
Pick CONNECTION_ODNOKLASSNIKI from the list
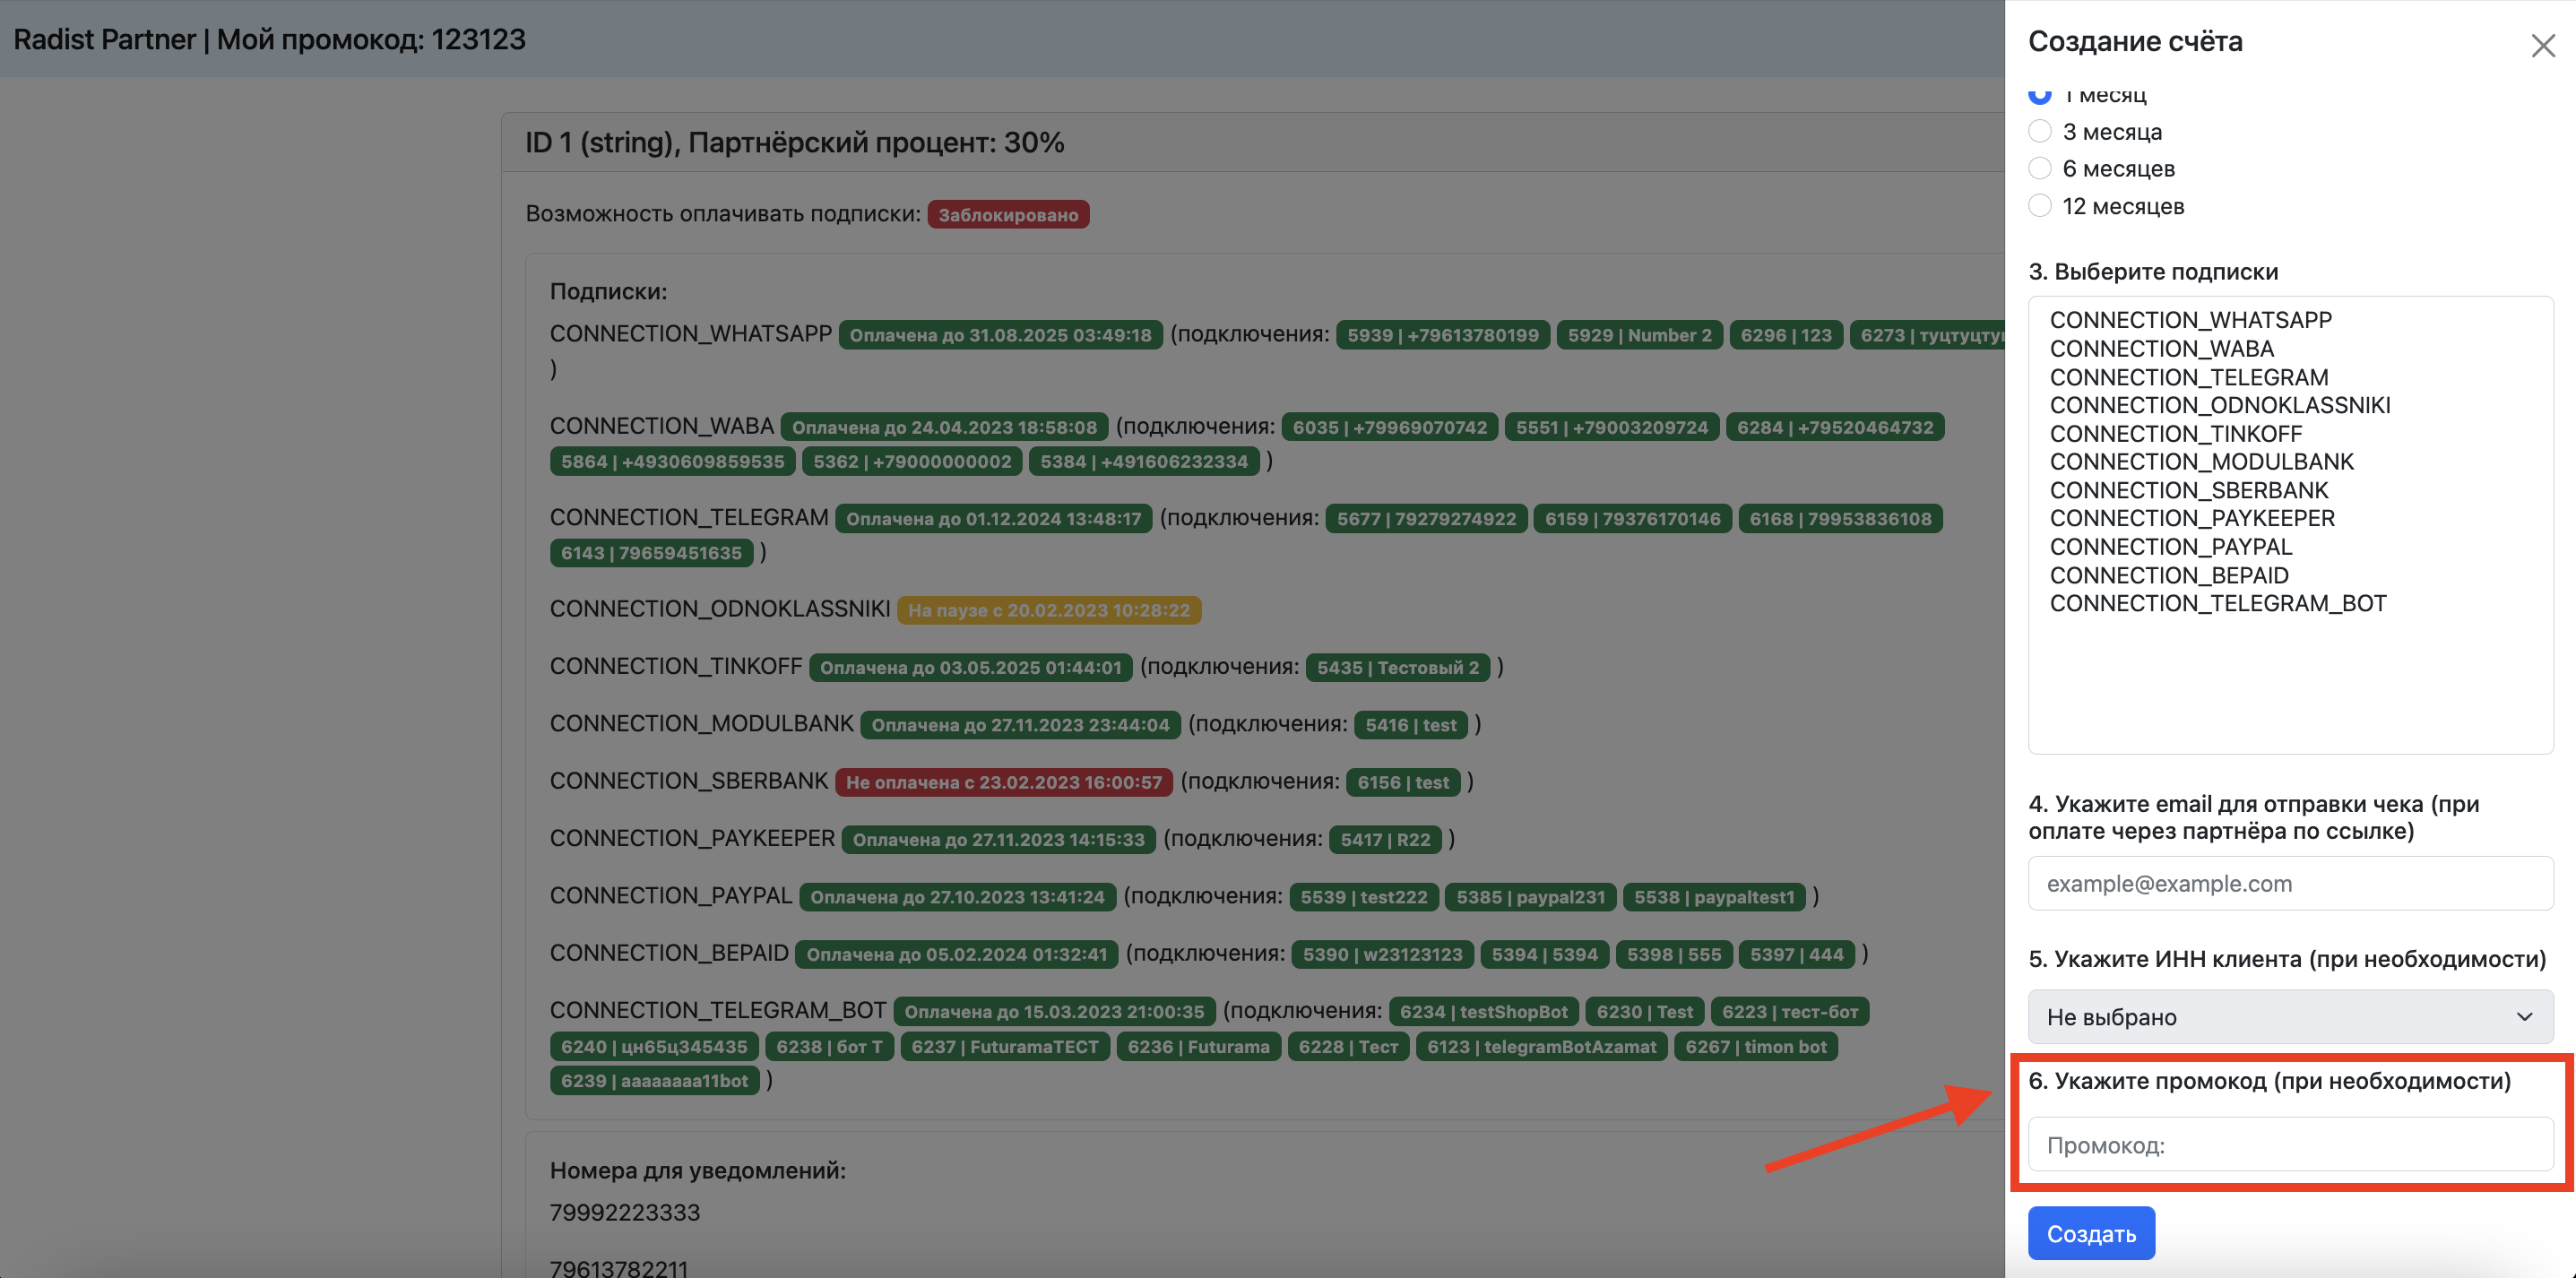tap(2219, 405)
